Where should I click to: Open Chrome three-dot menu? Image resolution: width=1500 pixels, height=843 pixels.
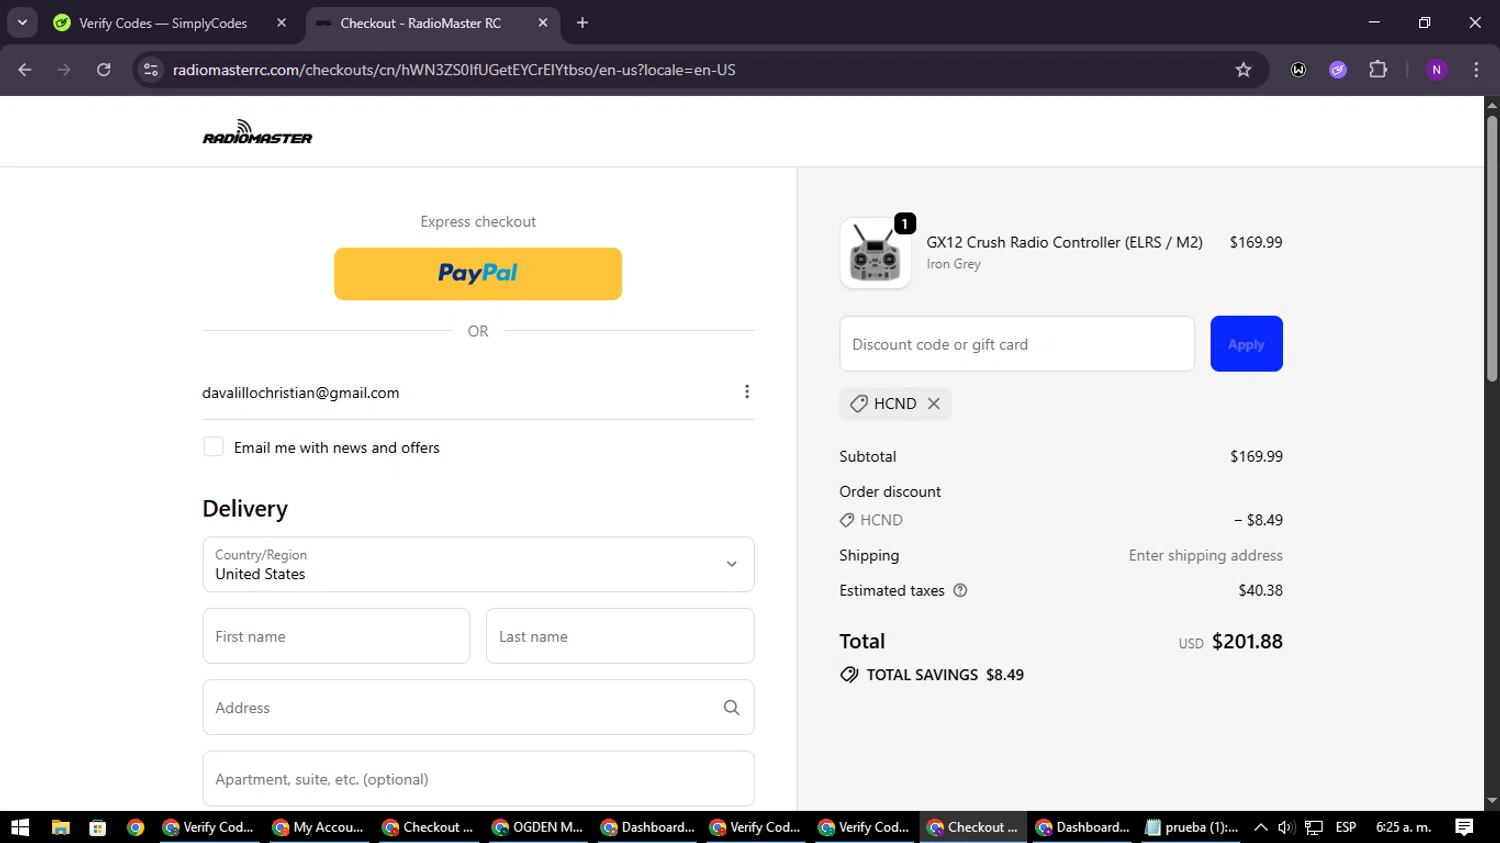[1476, 70]
